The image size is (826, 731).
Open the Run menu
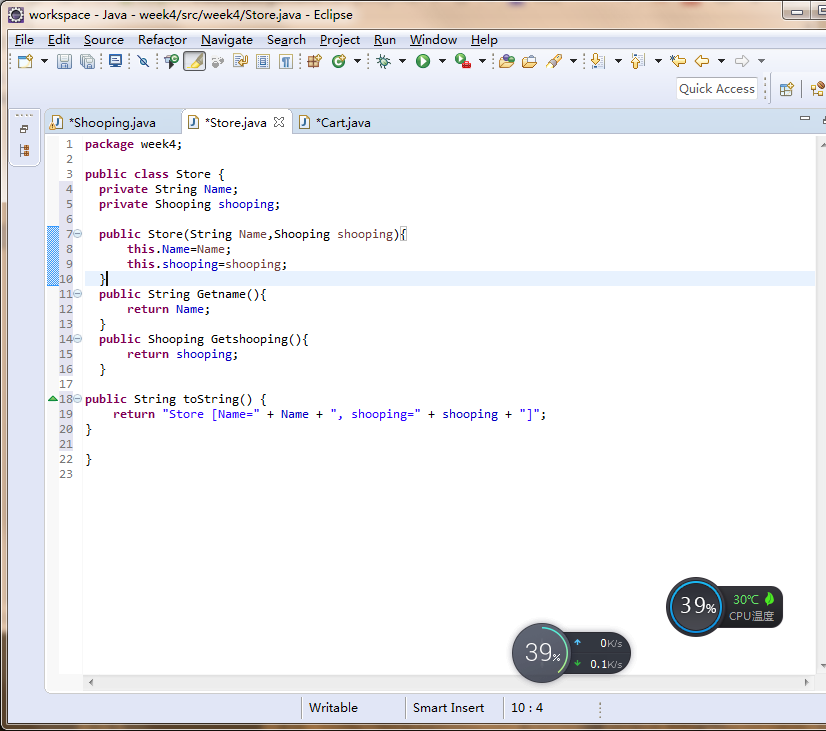click(x=385, y=40)
